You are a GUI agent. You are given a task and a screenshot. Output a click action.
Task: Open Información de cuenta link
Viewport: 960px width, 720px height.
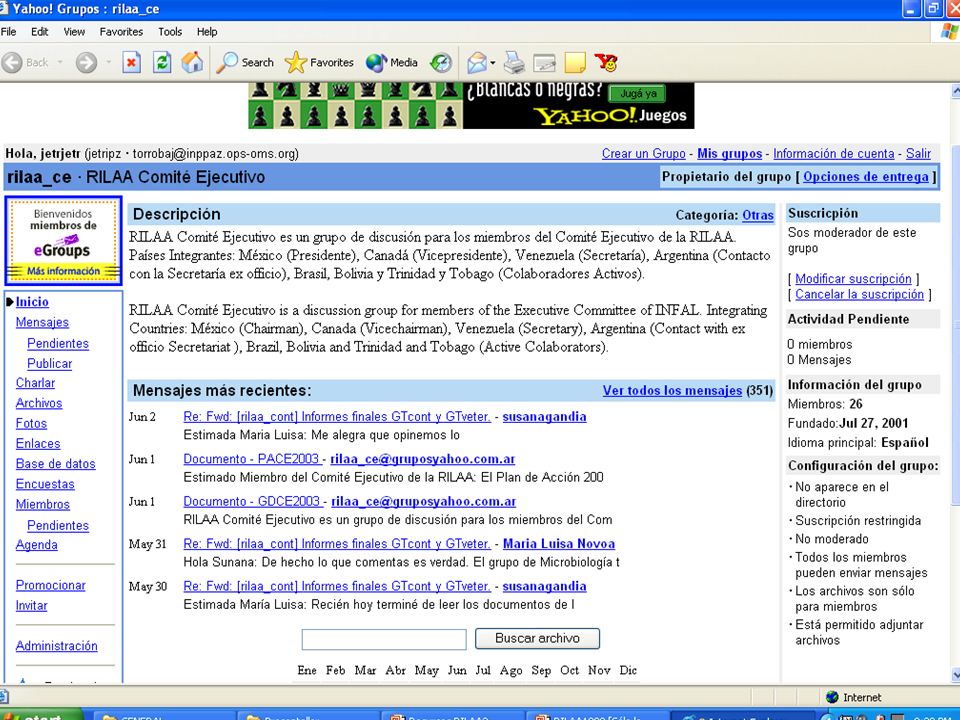pos(833,154)
